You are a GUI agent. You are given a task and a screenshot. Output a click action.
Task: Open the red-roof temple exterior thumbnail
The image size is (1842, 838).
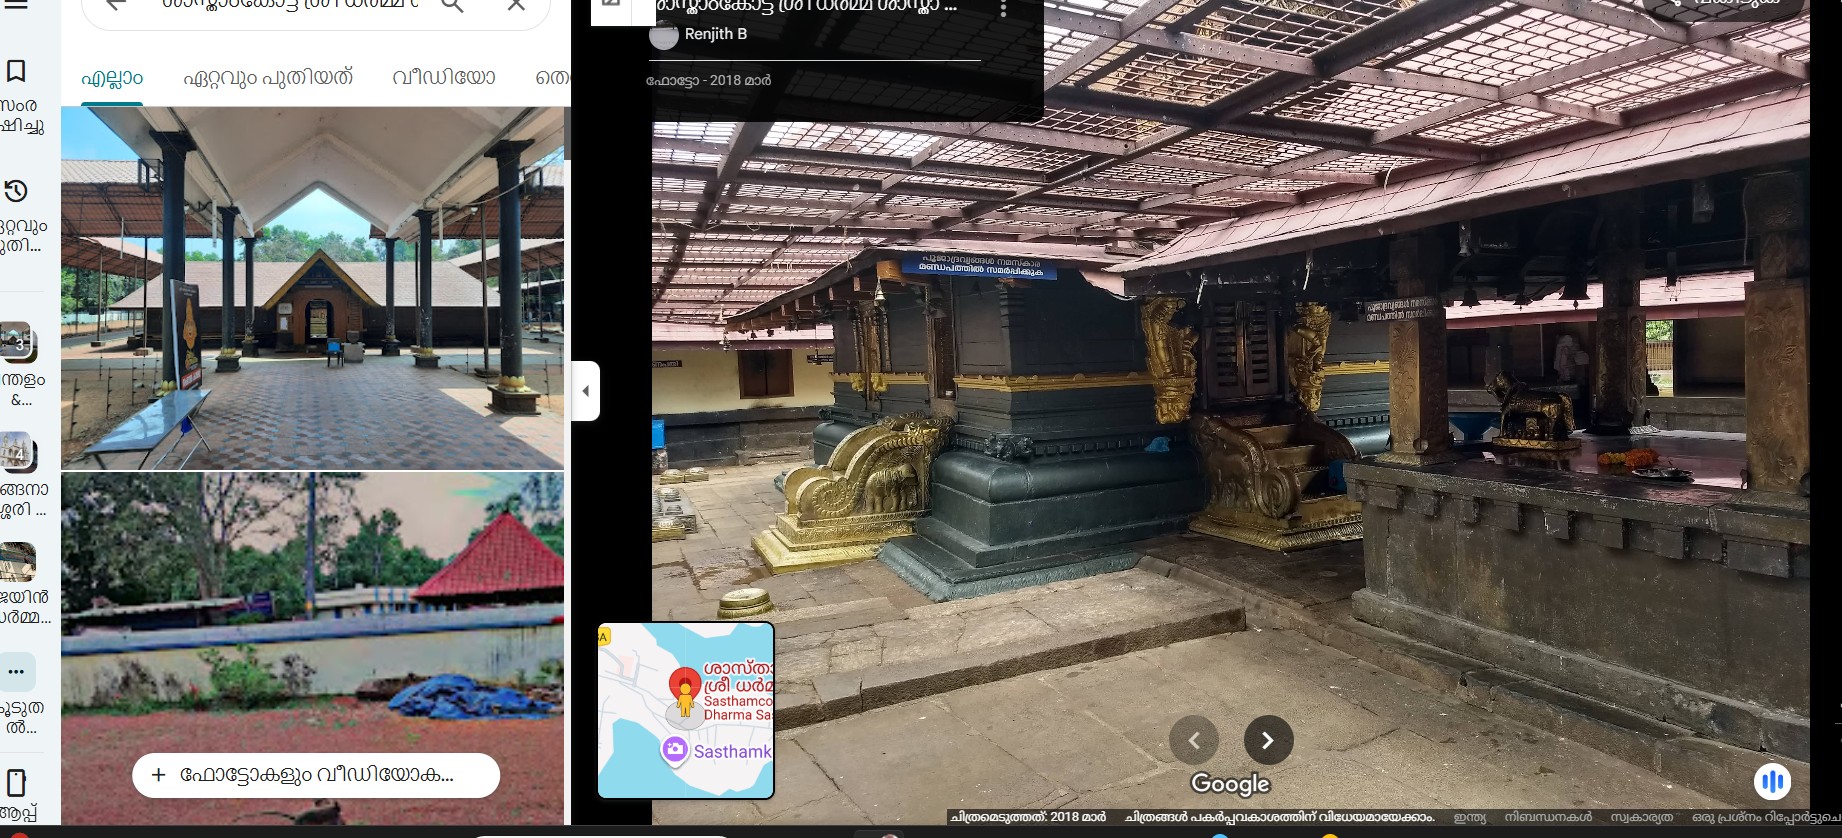[x=312, y=648]
